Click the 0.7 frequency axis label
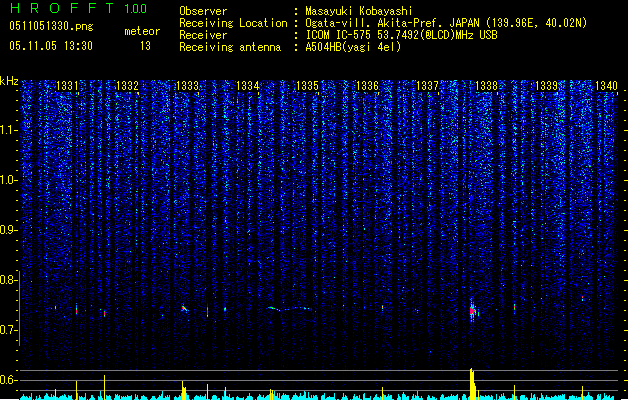 (x=9, y=330)
